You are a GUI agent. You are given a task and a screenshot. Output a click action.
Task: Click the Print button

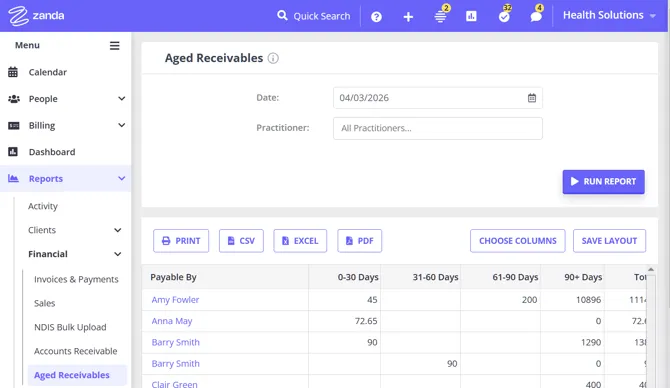click(x=181, y=241)
